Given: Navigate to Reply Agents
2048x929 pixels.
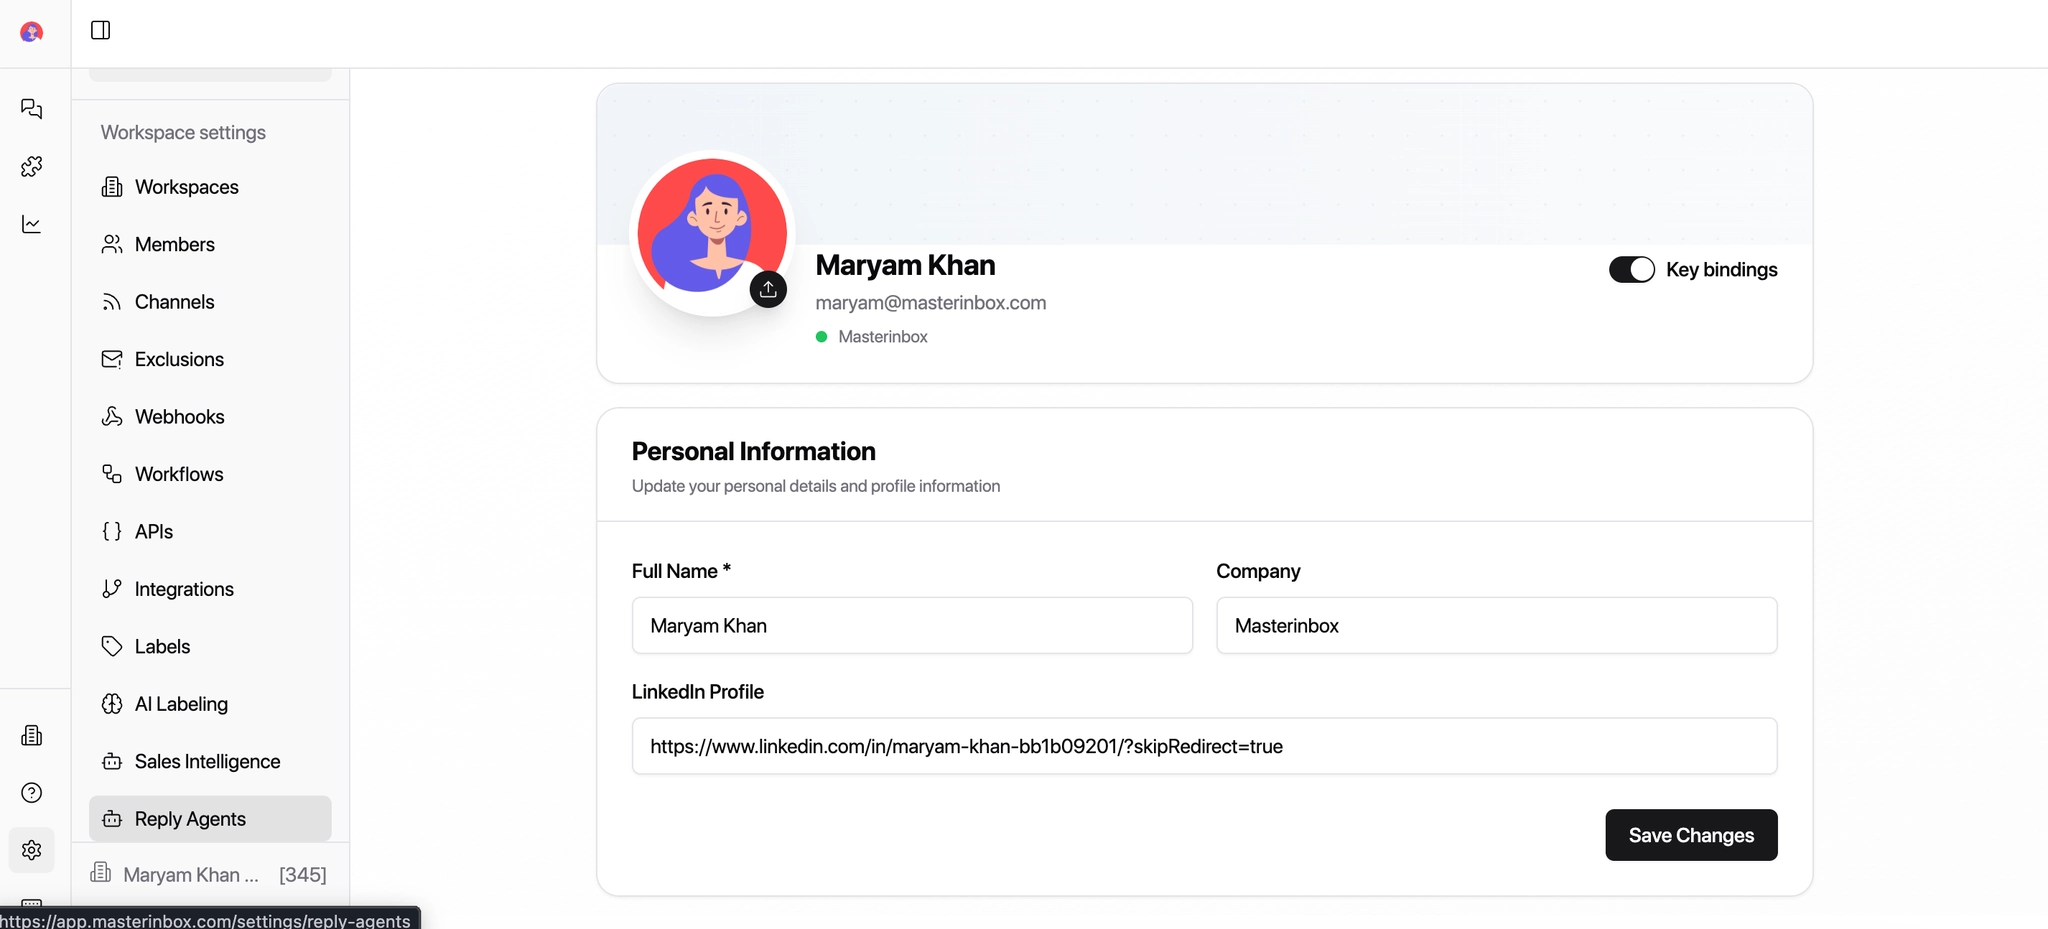Looking at the screenshot, I should 190,819.
